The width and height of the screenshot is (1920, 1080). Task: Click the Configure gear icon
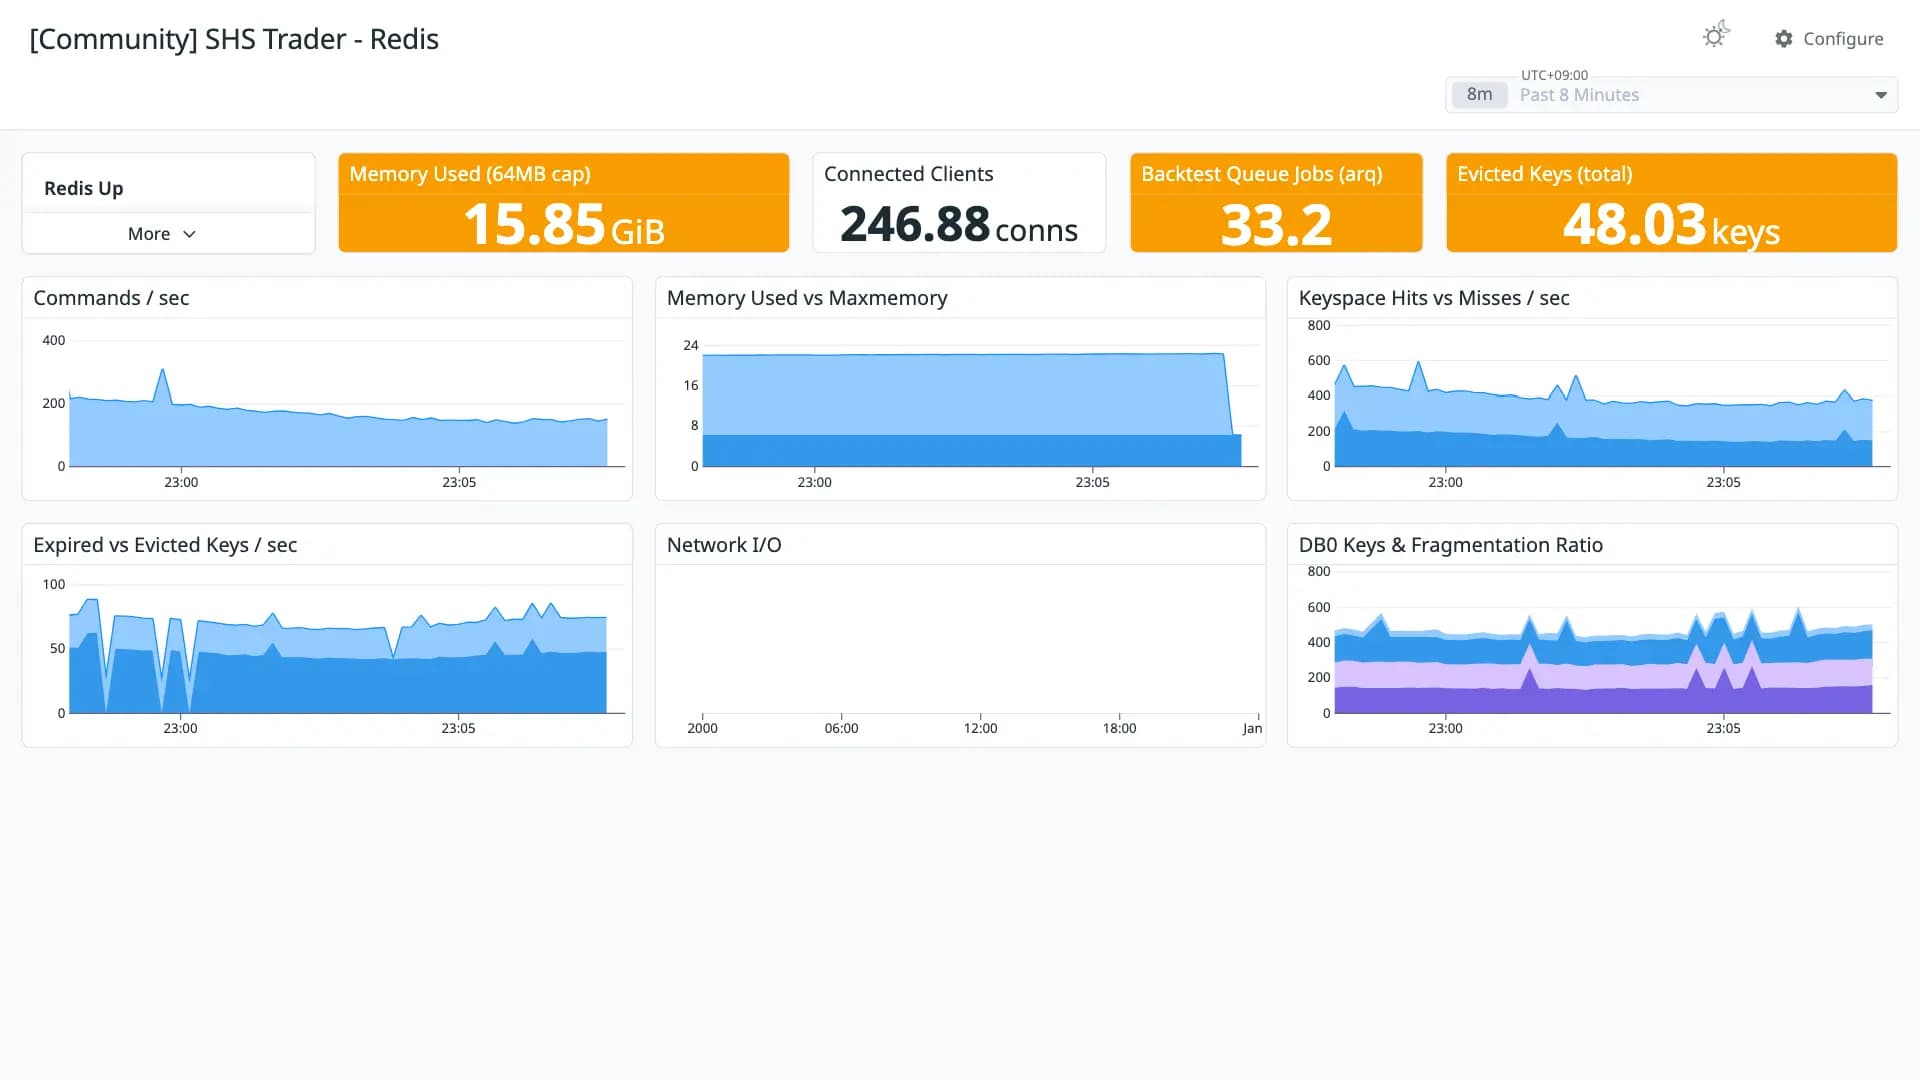click(1784, 39)
